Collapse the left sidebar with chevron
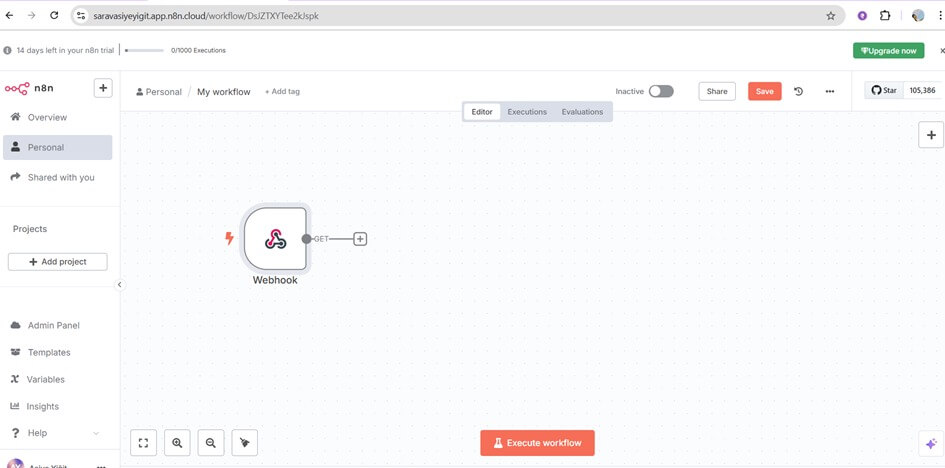This screenshot has height=468, width=945. [x=120, y=285]
